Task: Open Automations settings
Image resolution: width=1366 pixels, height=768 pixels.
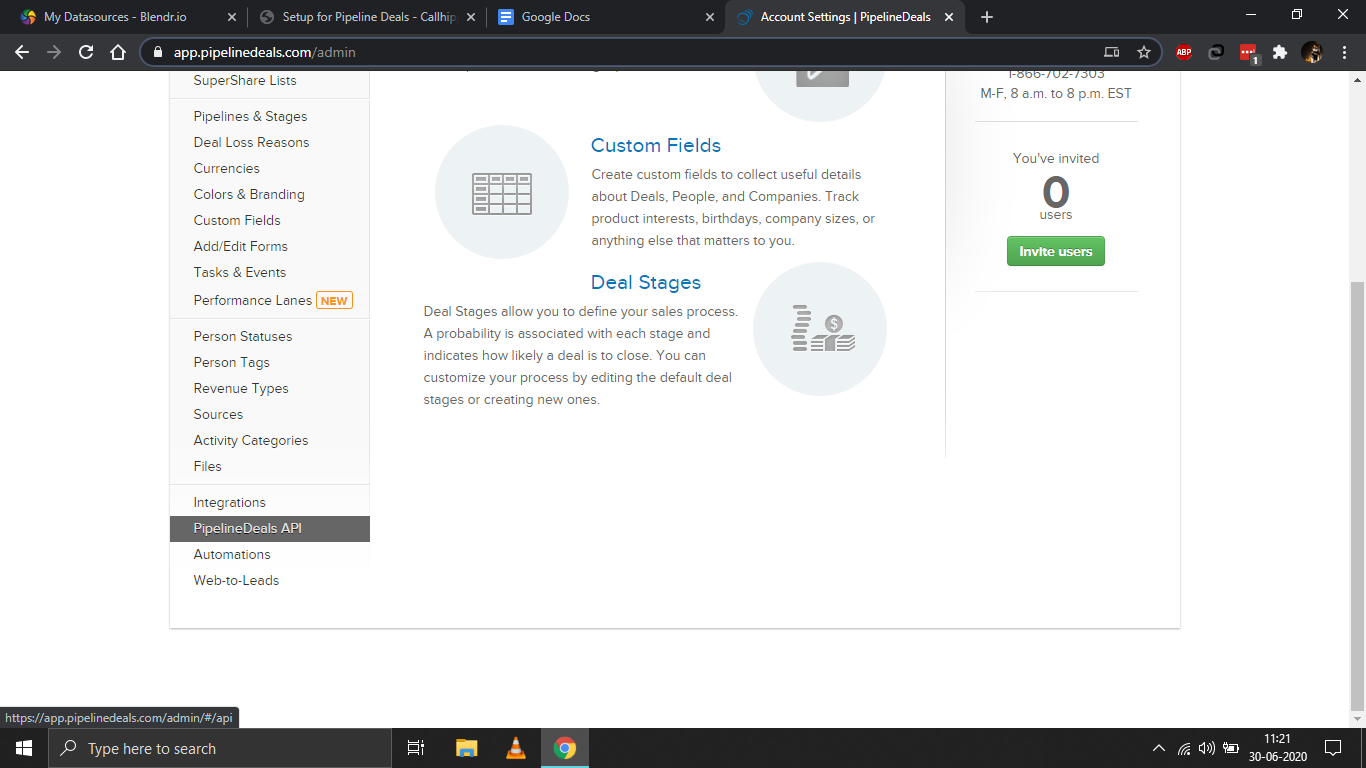Action: [232, 554]
